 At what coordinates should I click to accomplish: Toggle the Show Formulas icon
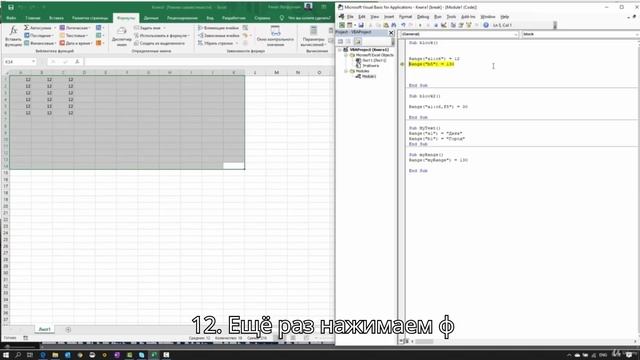pyautogui.click(x=245, y=28)
